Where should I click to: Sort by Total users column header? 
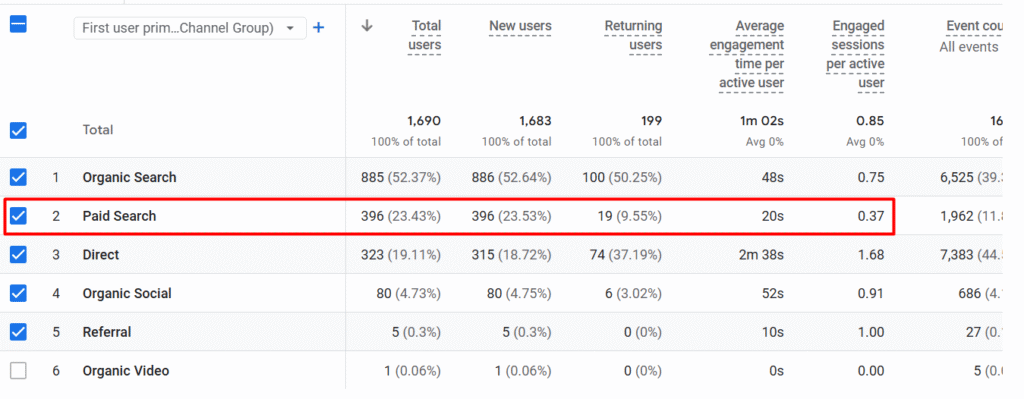[x=425, y=35]
